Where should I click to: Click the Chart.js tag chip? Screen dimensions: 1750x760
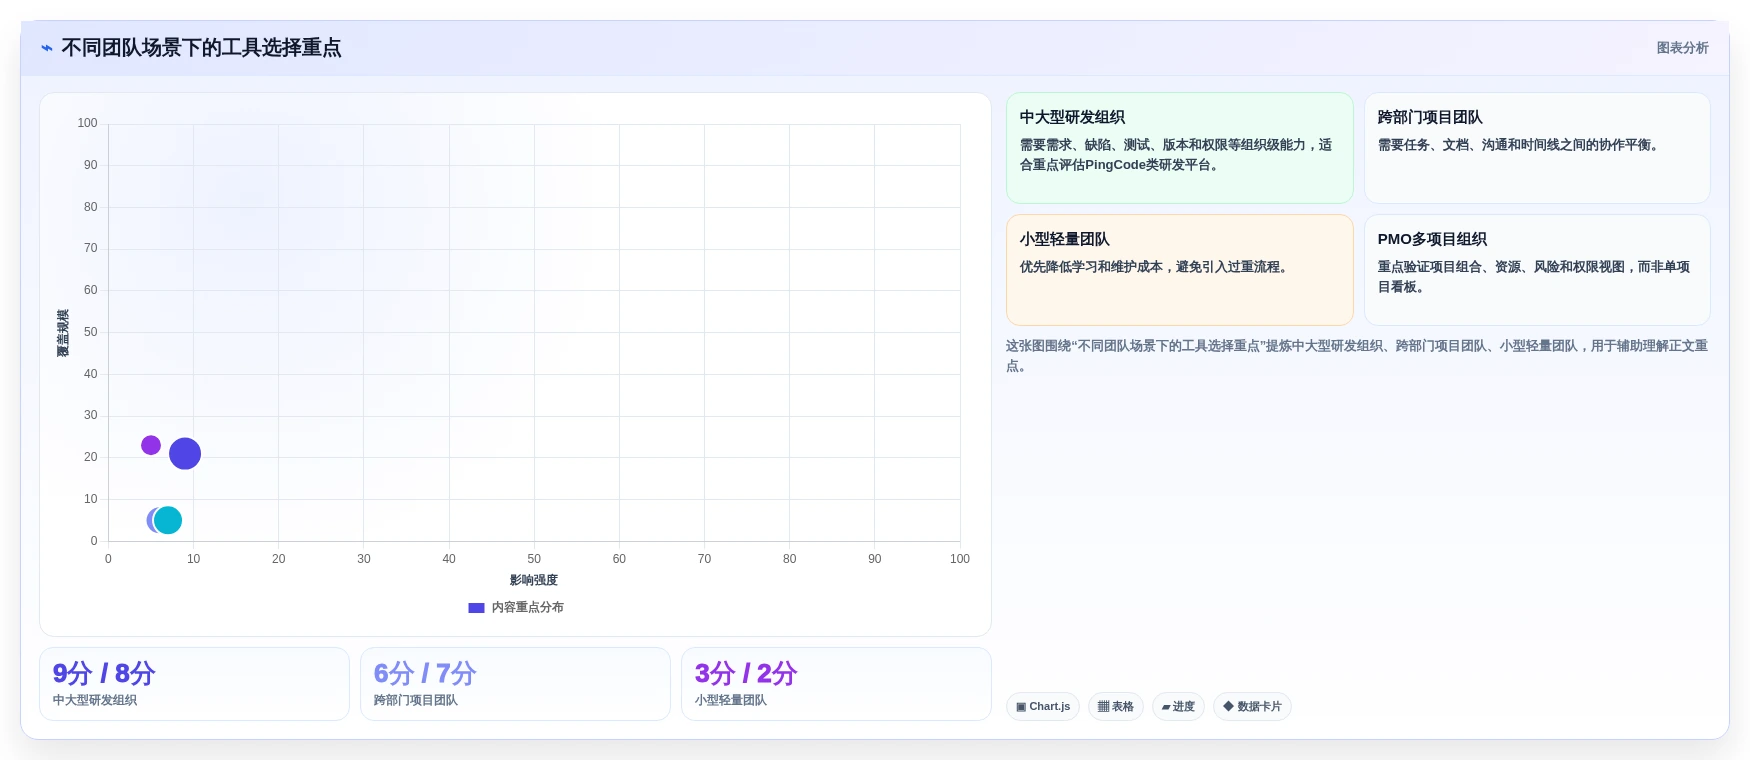point(1043,706)
